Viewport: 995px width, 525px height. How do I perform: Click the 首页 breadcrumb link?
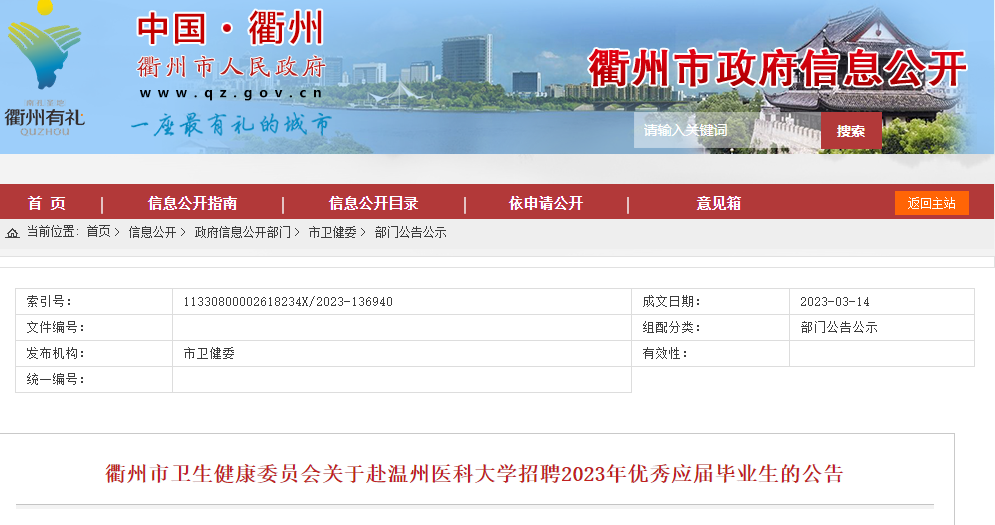tap(98, 232)
